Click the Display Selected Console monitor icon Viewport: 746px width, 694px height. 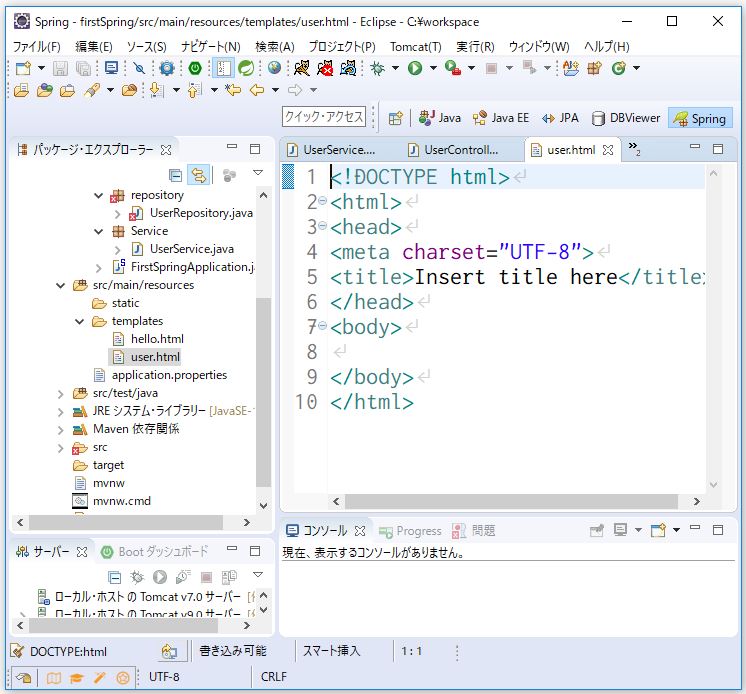tap(620, 530)
